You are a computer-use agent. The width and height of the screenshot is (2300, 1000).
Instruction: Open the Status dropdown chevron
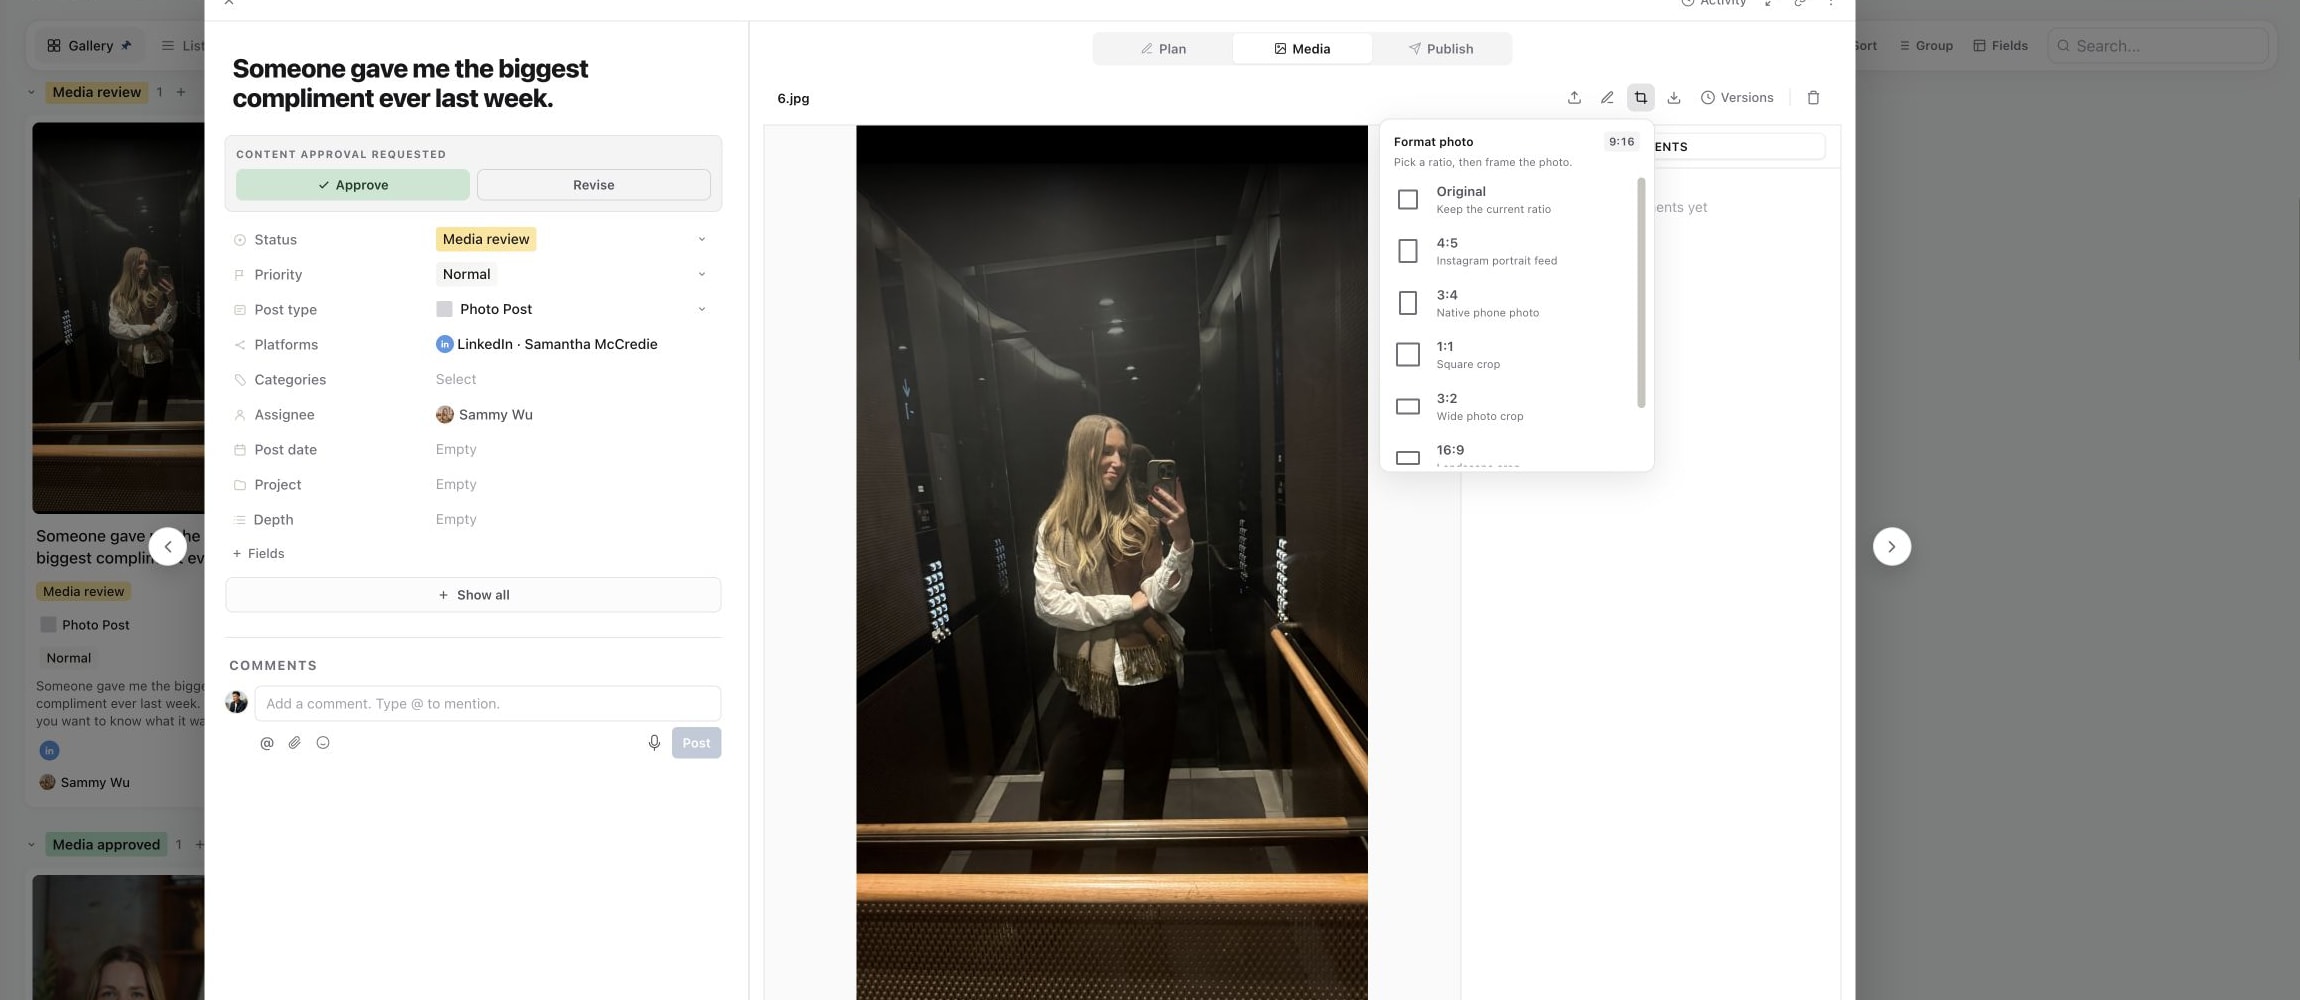pos(702,240)
